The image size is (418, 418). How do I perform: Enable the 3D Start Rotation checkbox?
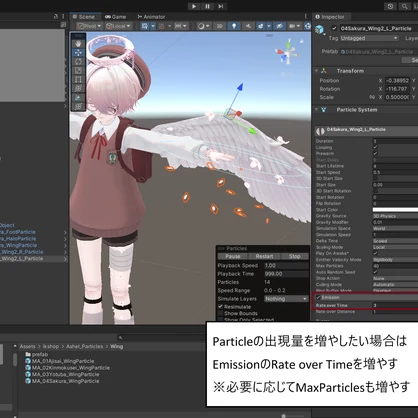375,191
